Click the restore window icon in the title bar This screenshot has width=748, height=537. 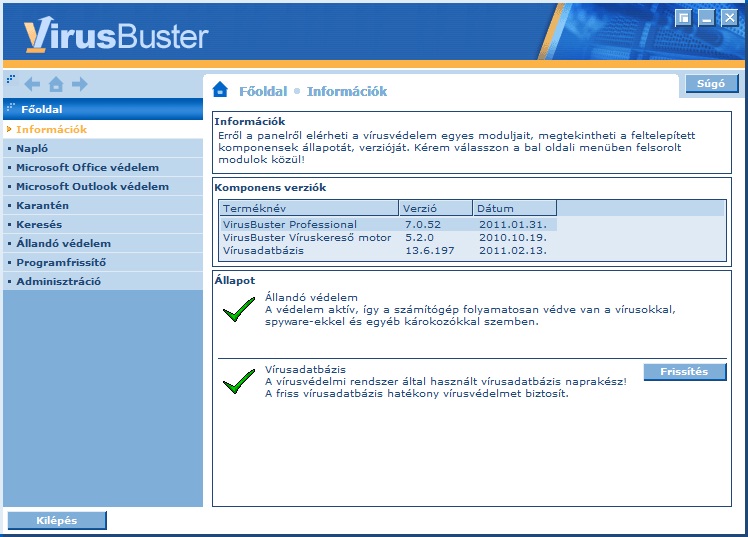coord(684,18)
